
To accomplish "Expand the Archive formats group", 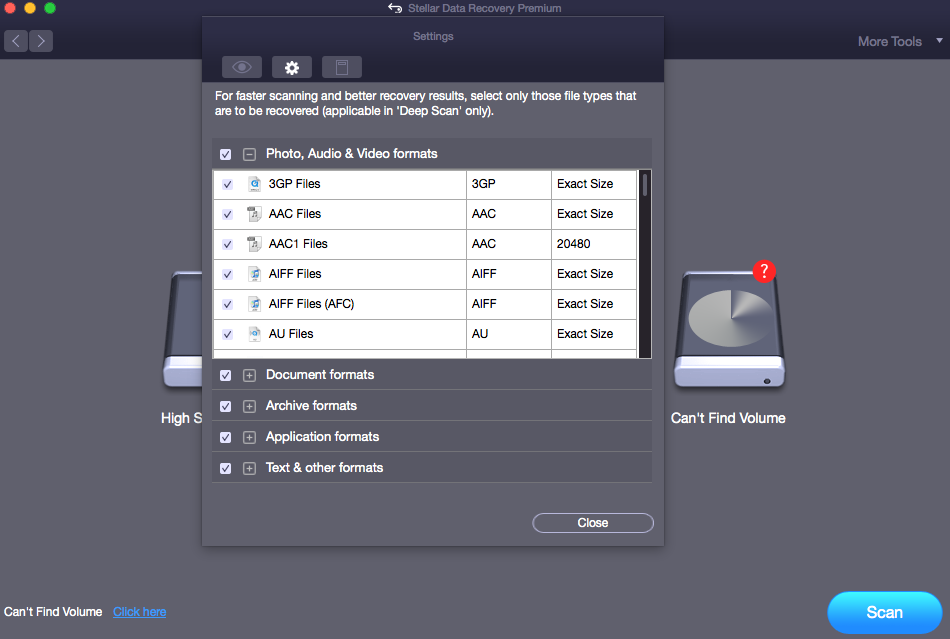I will [249, 406].
